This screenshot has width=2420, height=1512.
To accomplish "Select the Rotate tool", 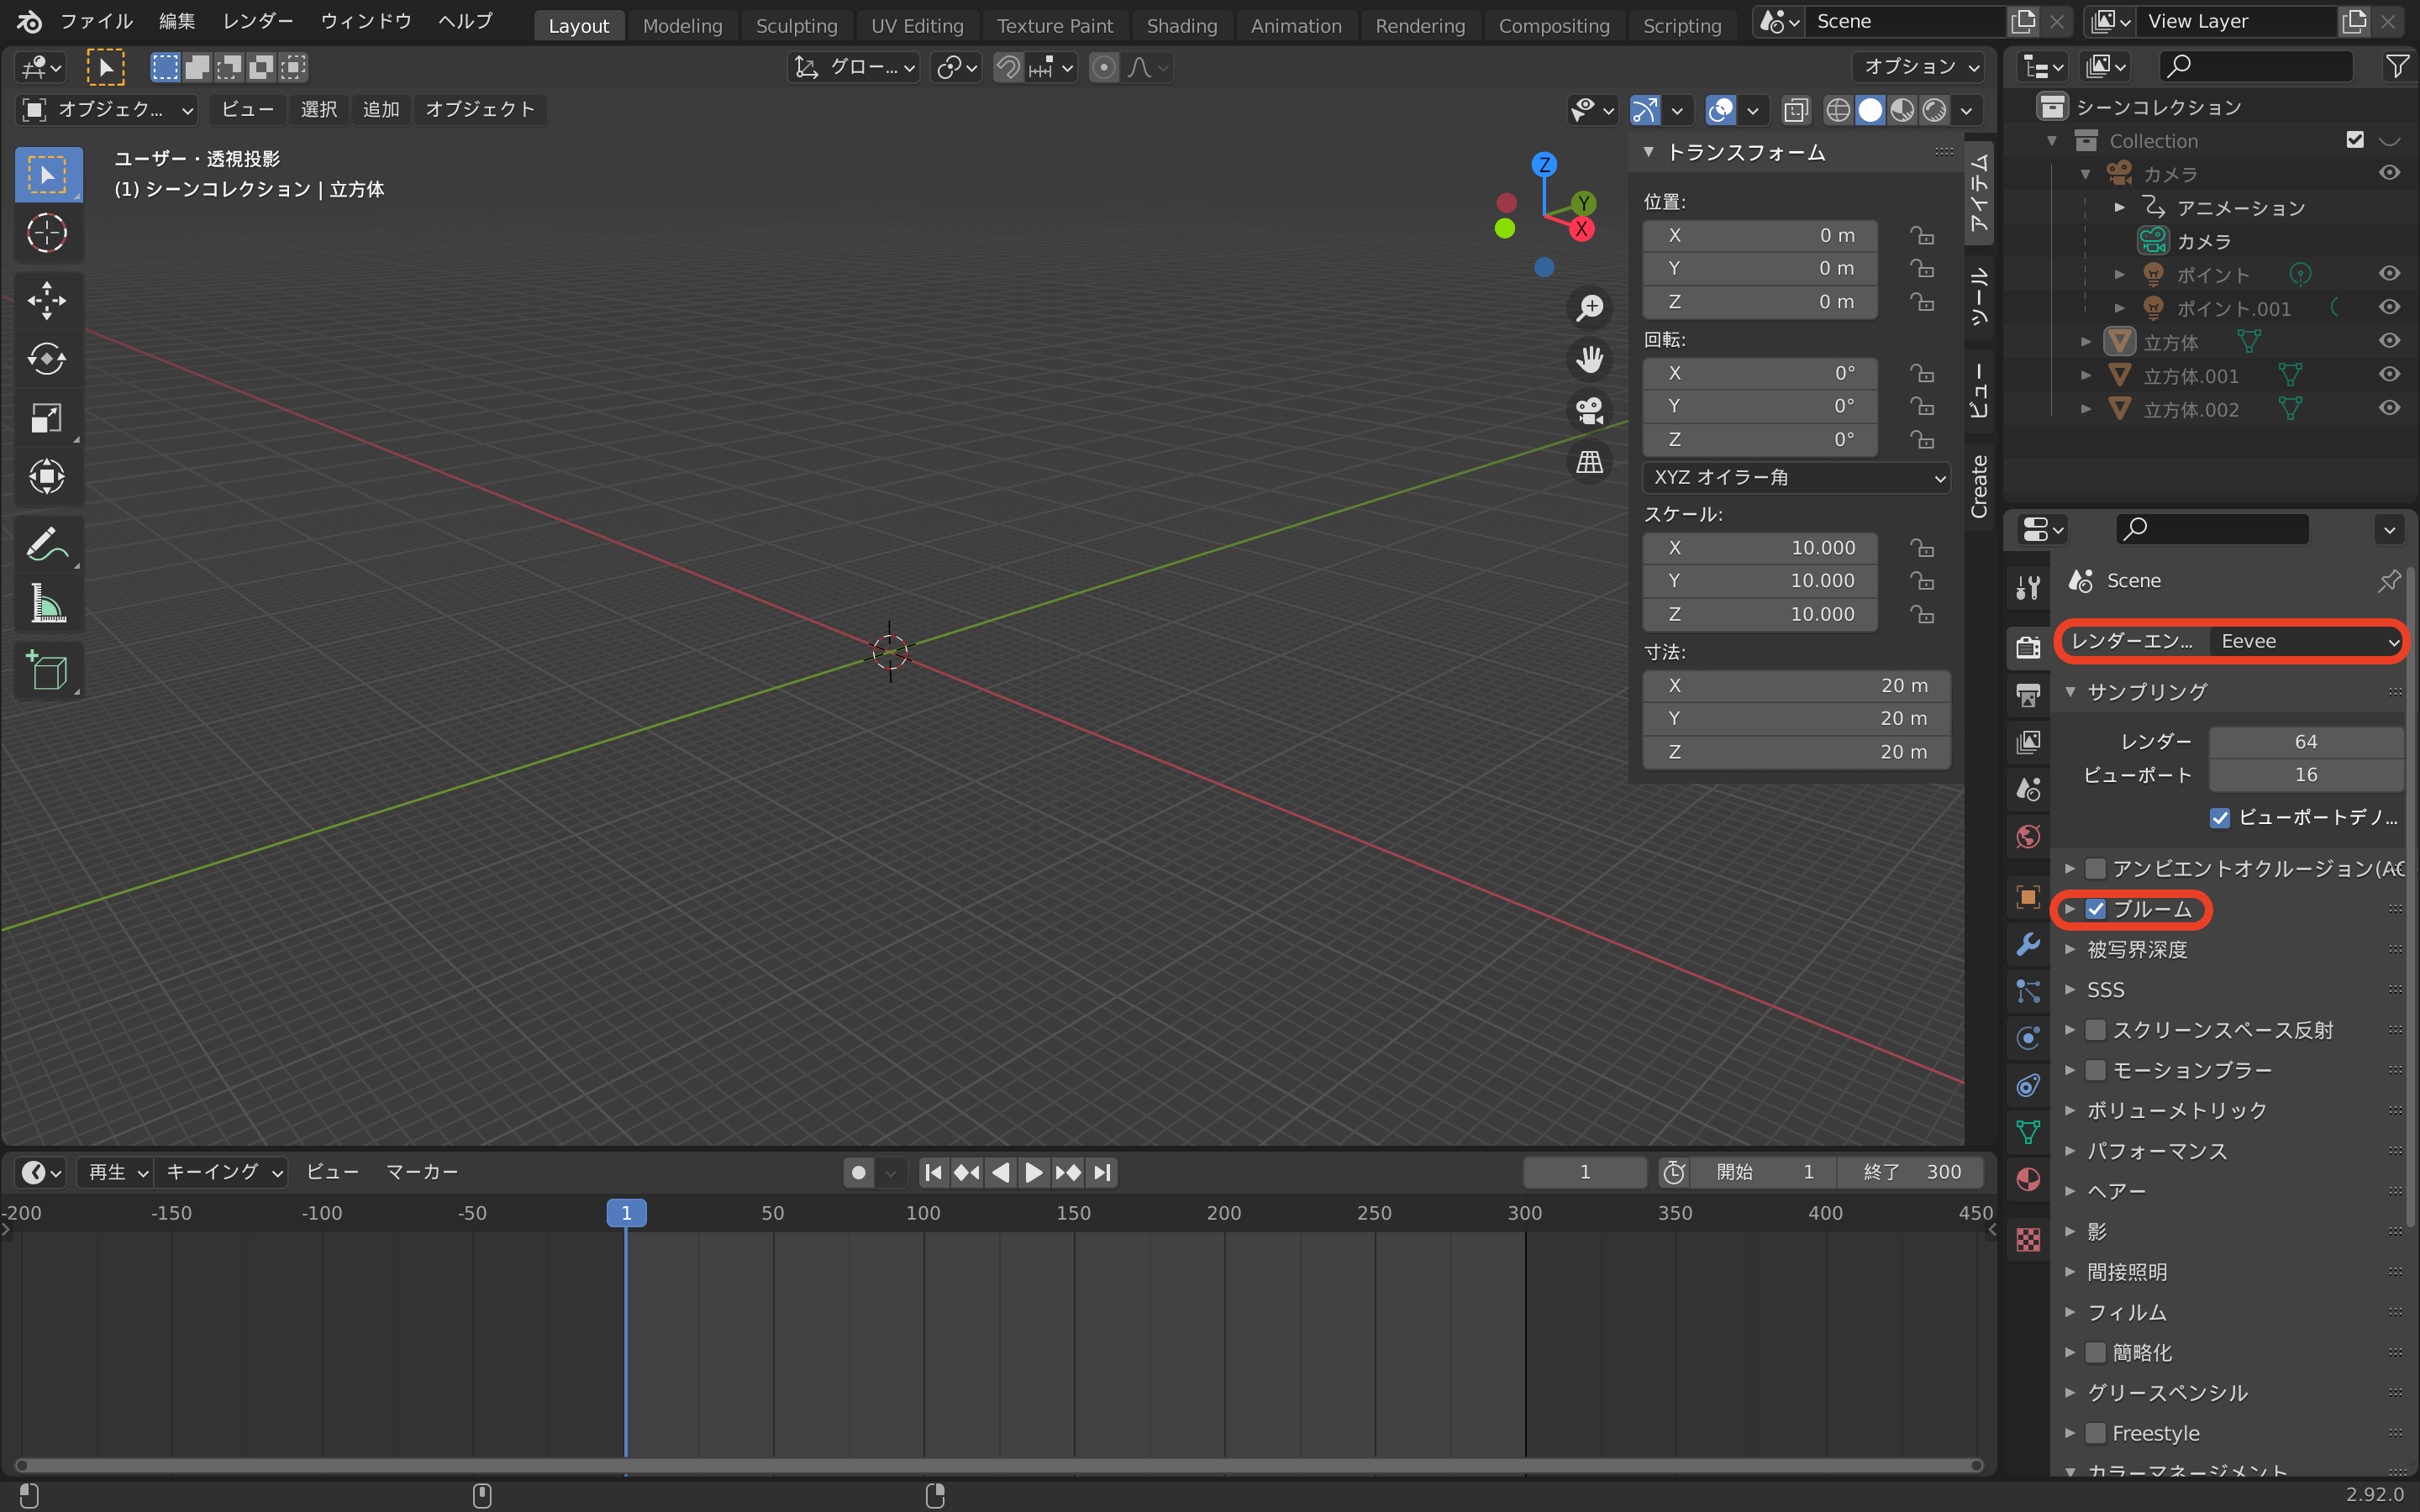I will (x=47, y=359).
